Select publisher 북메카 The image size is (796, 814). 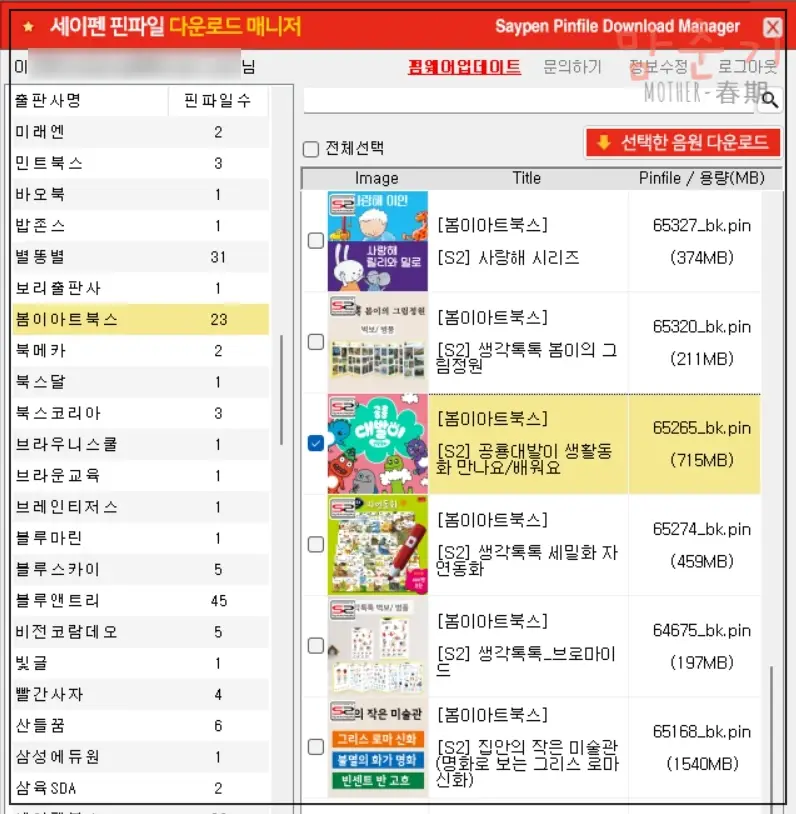140,350
